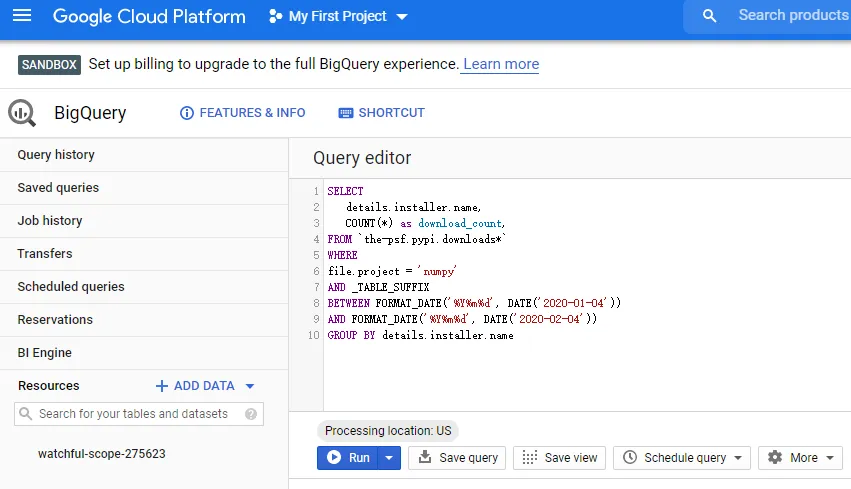Focus the tables and datasets search field
851x489 pixels.
coord(133,414)
